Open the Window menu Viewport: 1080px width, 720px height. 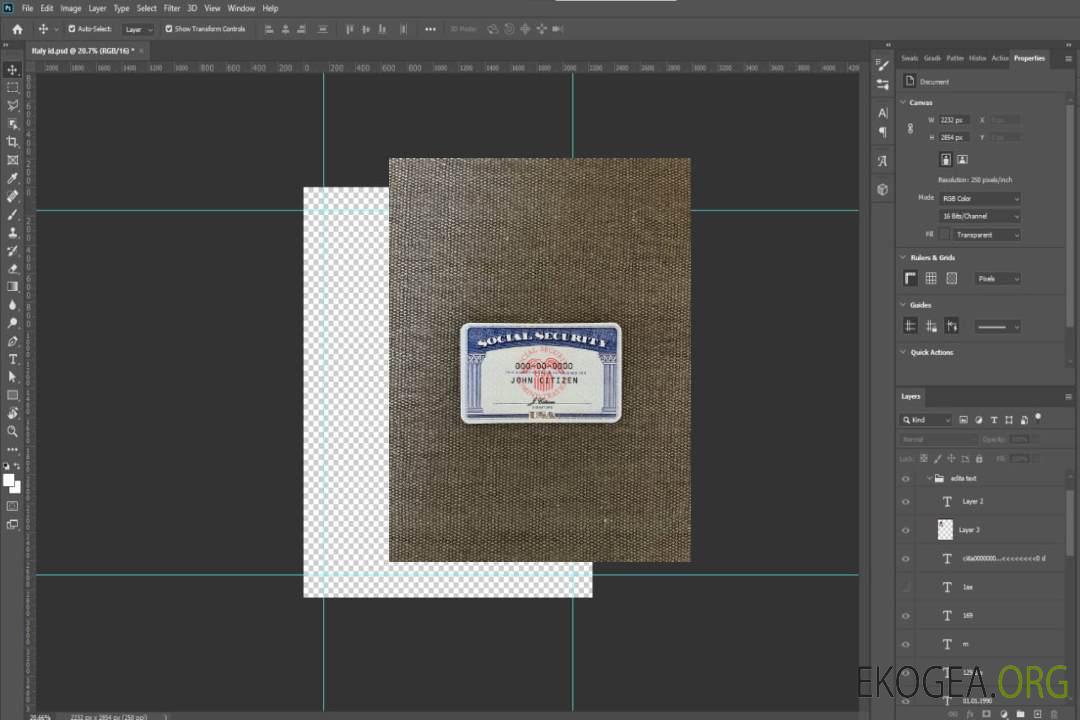(x=241, y=8)
